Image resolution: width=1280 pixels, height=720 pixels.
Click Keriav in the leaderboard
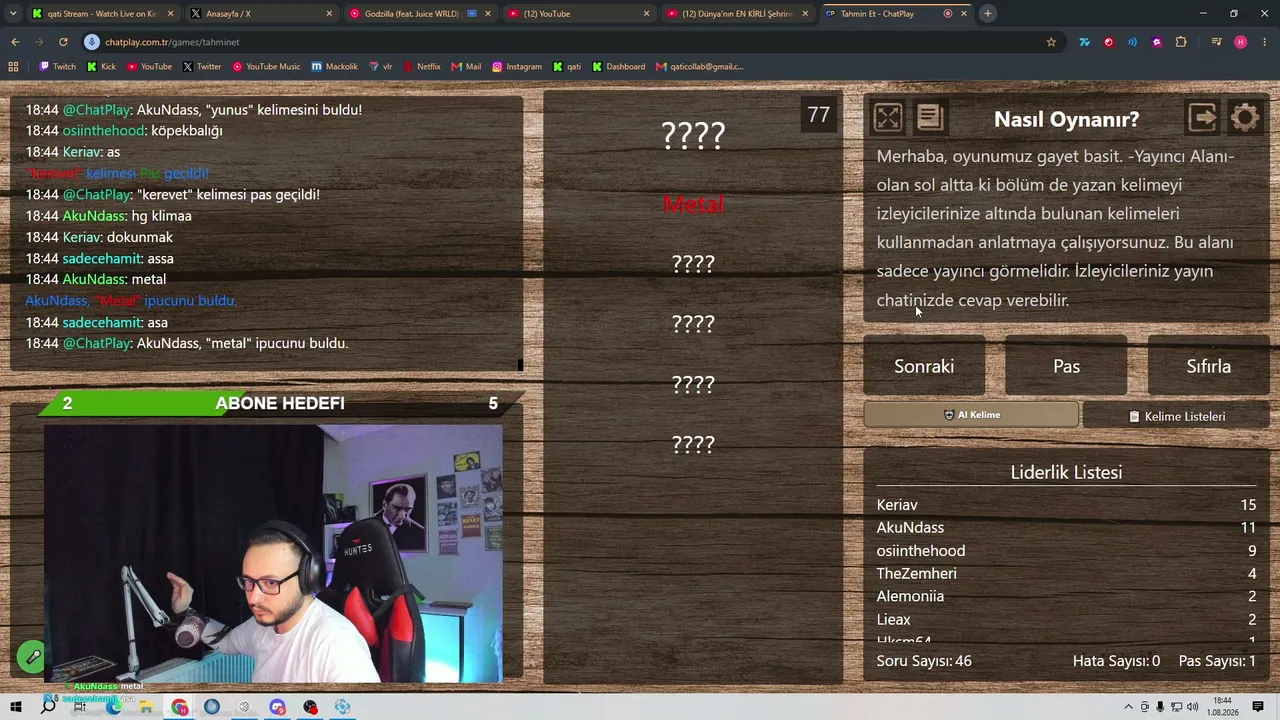click(897, 505)
